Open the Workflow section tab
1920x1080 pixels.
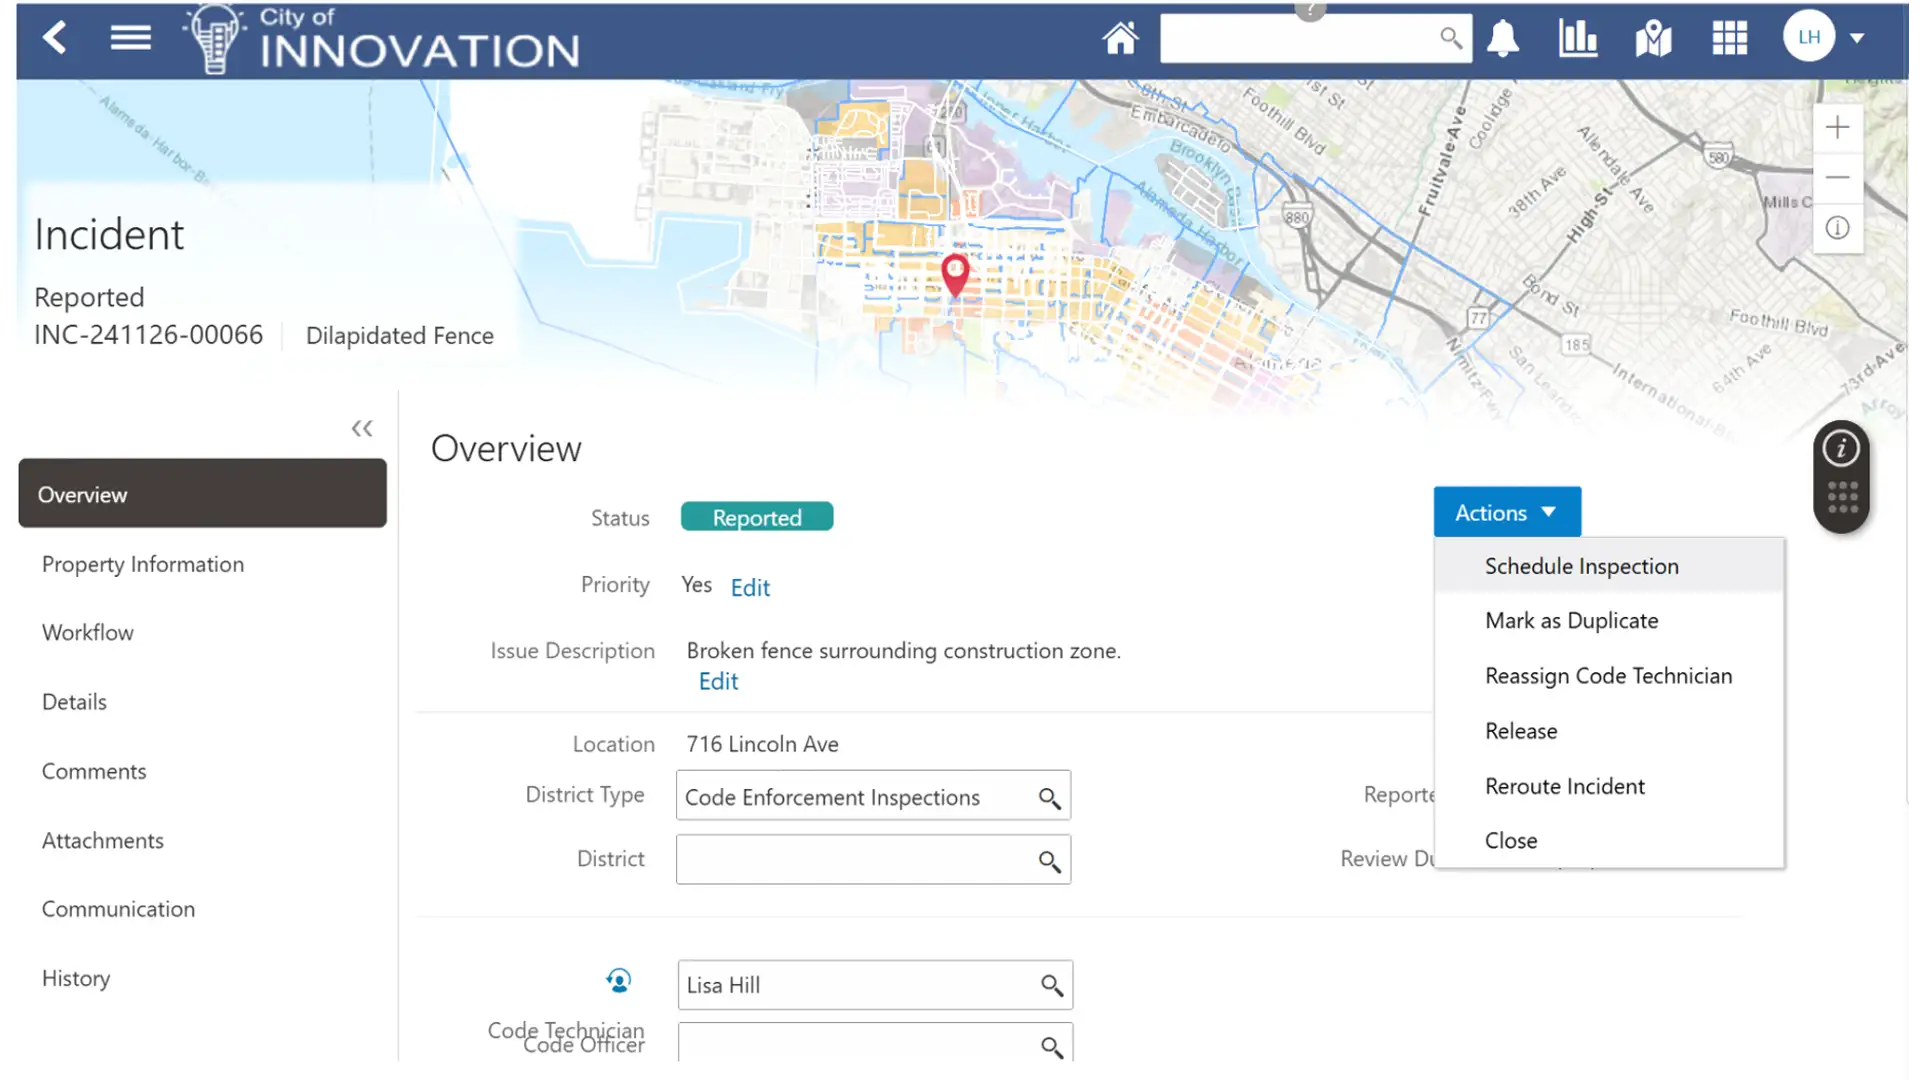click(x=88, y=633)
